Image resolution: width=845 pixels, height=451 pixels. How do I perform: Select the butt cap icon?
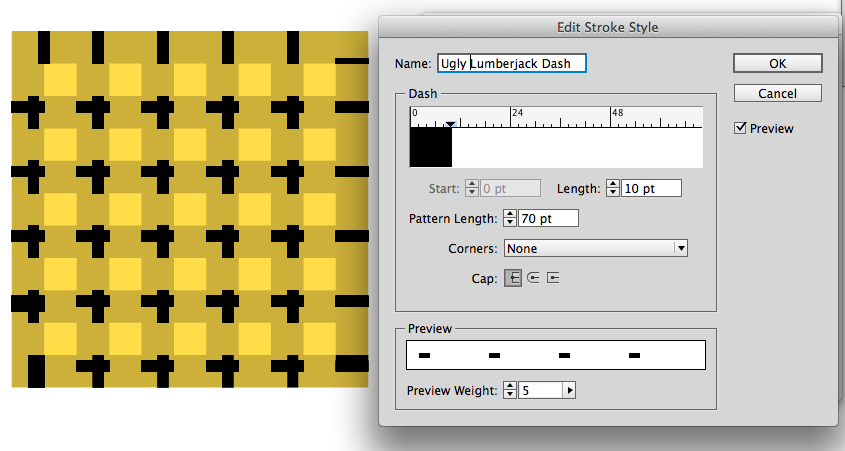tap(513, 278)
